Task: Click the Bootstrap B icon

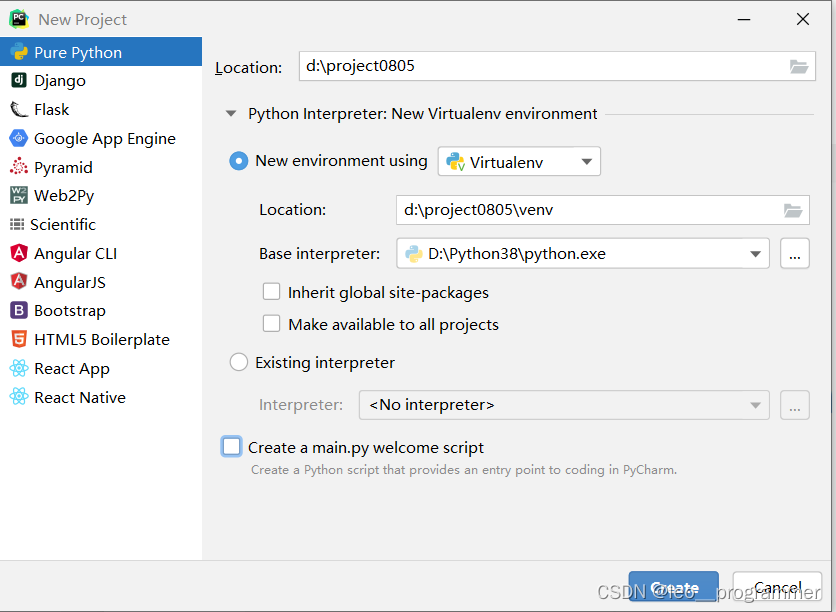Action: click(x=19, y=310)
